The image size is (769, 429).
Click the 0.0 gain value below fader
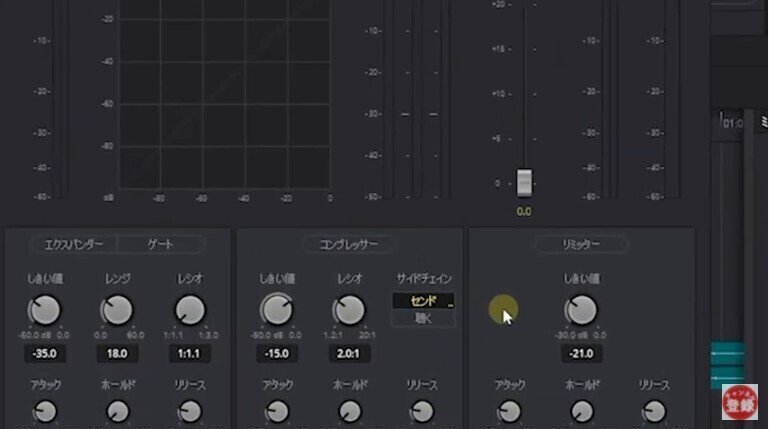(524, 211)
